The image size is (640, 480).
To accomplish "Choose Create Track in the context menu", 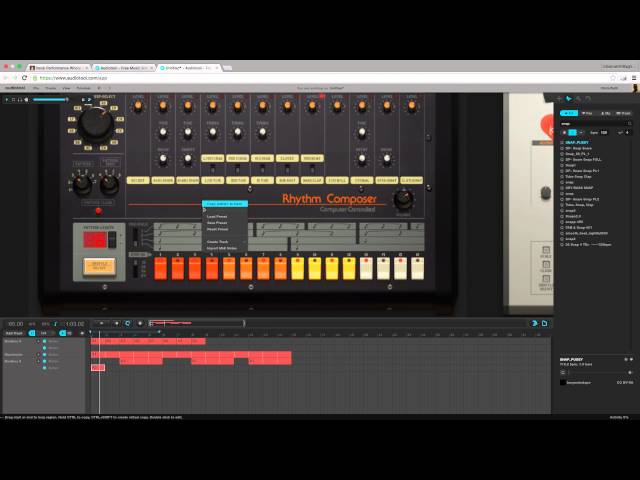I will pos(218,242).
